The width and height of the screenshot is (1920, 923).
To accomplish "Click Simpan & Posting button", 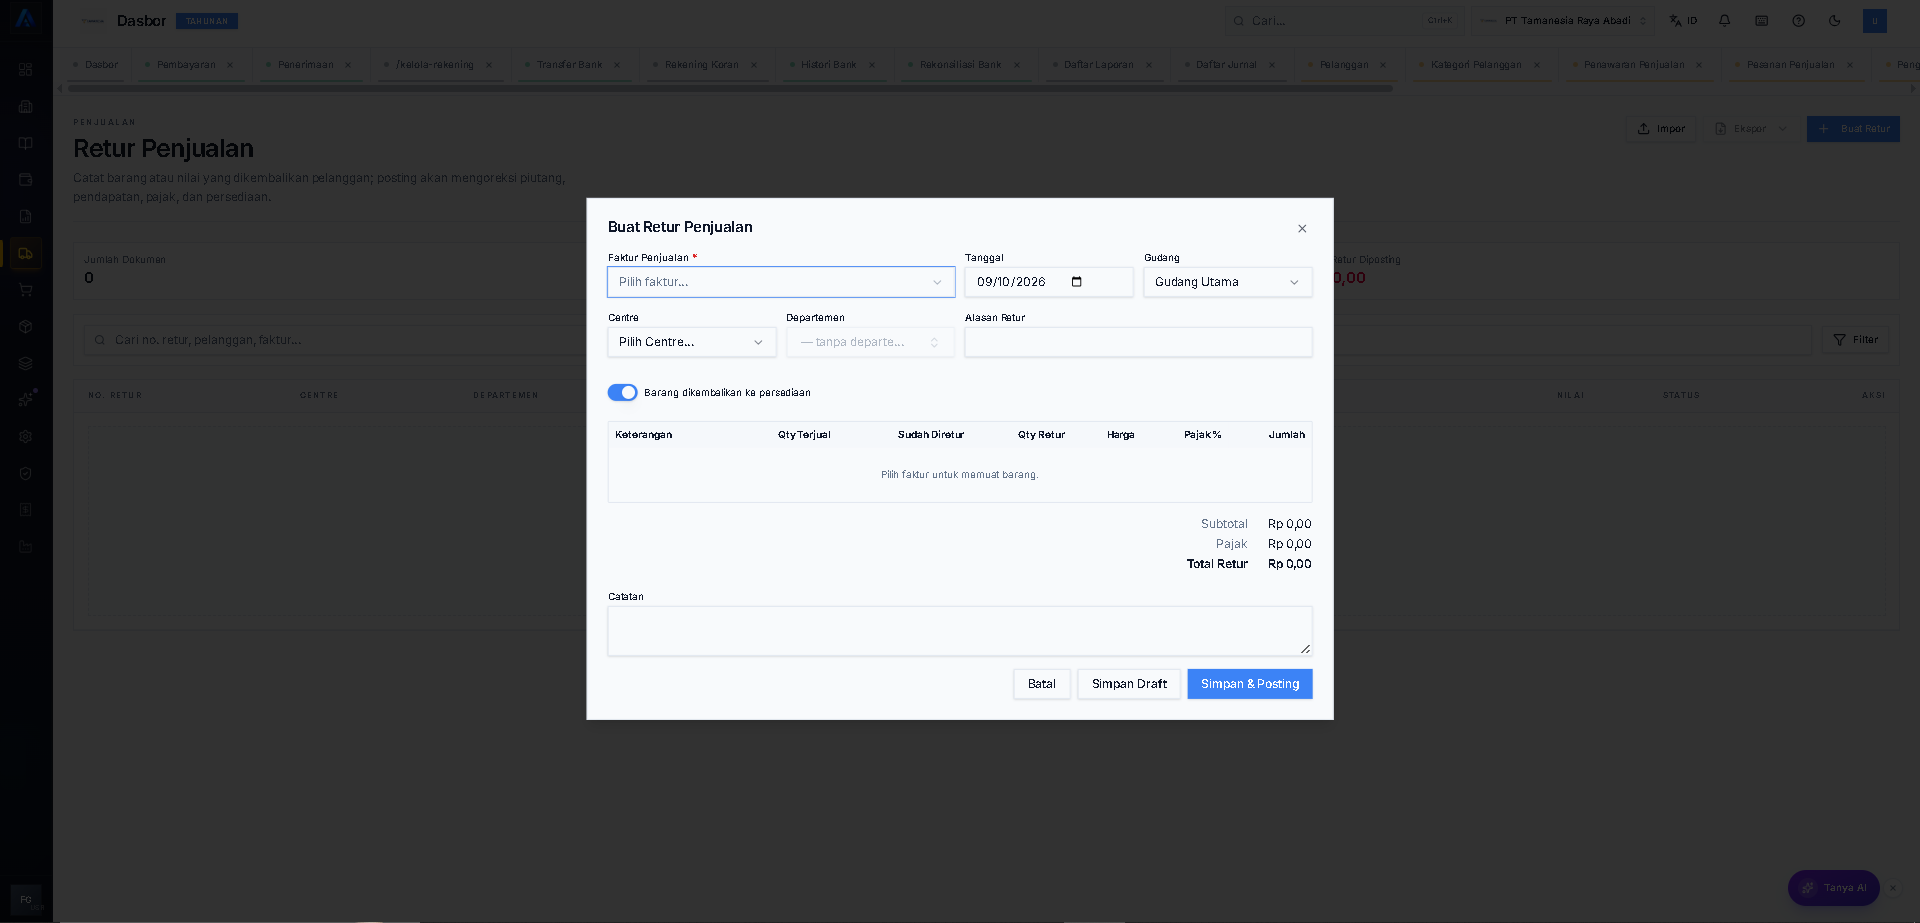I will click(x=1250, y=684).
